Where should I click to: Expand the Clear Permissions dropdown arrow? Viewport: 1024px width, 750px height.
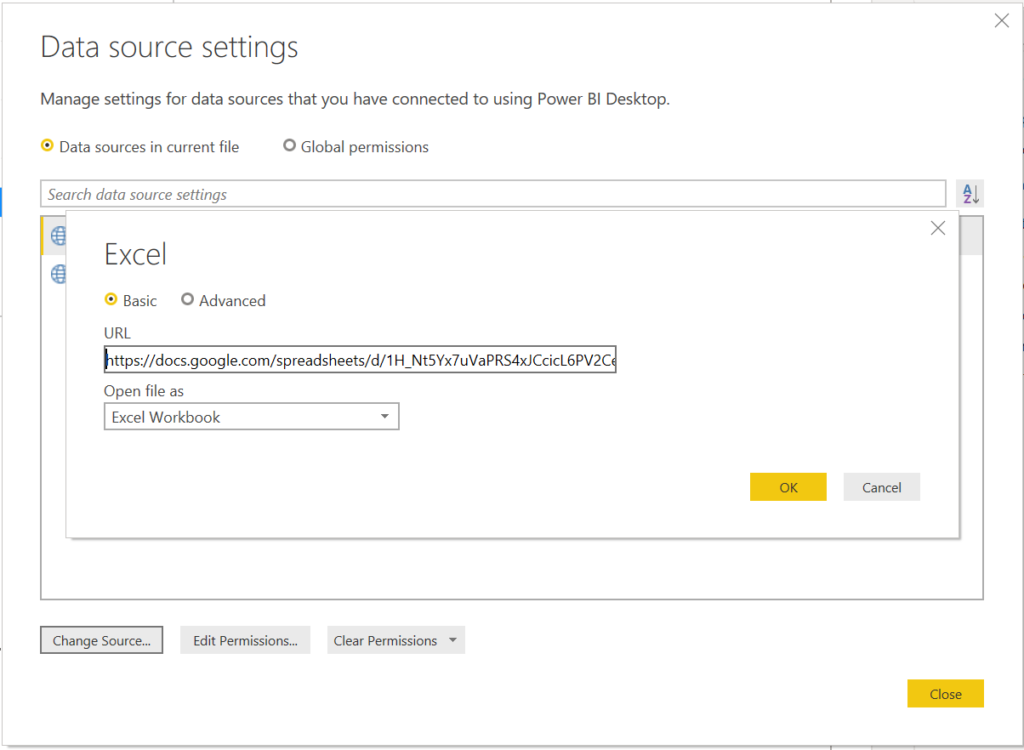click(454, 641)
